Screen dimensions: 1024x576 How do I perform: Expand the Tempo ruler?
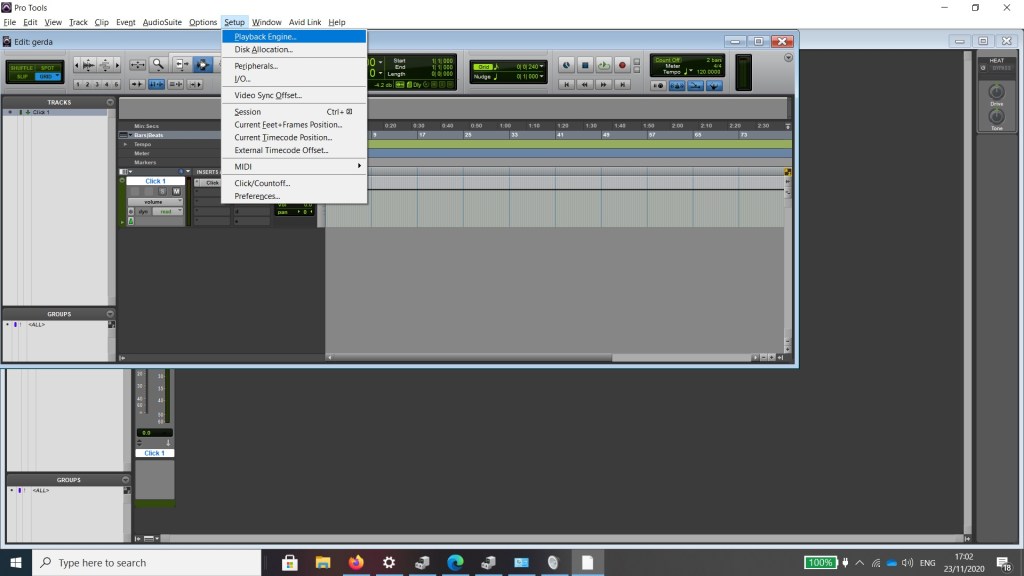126,144
